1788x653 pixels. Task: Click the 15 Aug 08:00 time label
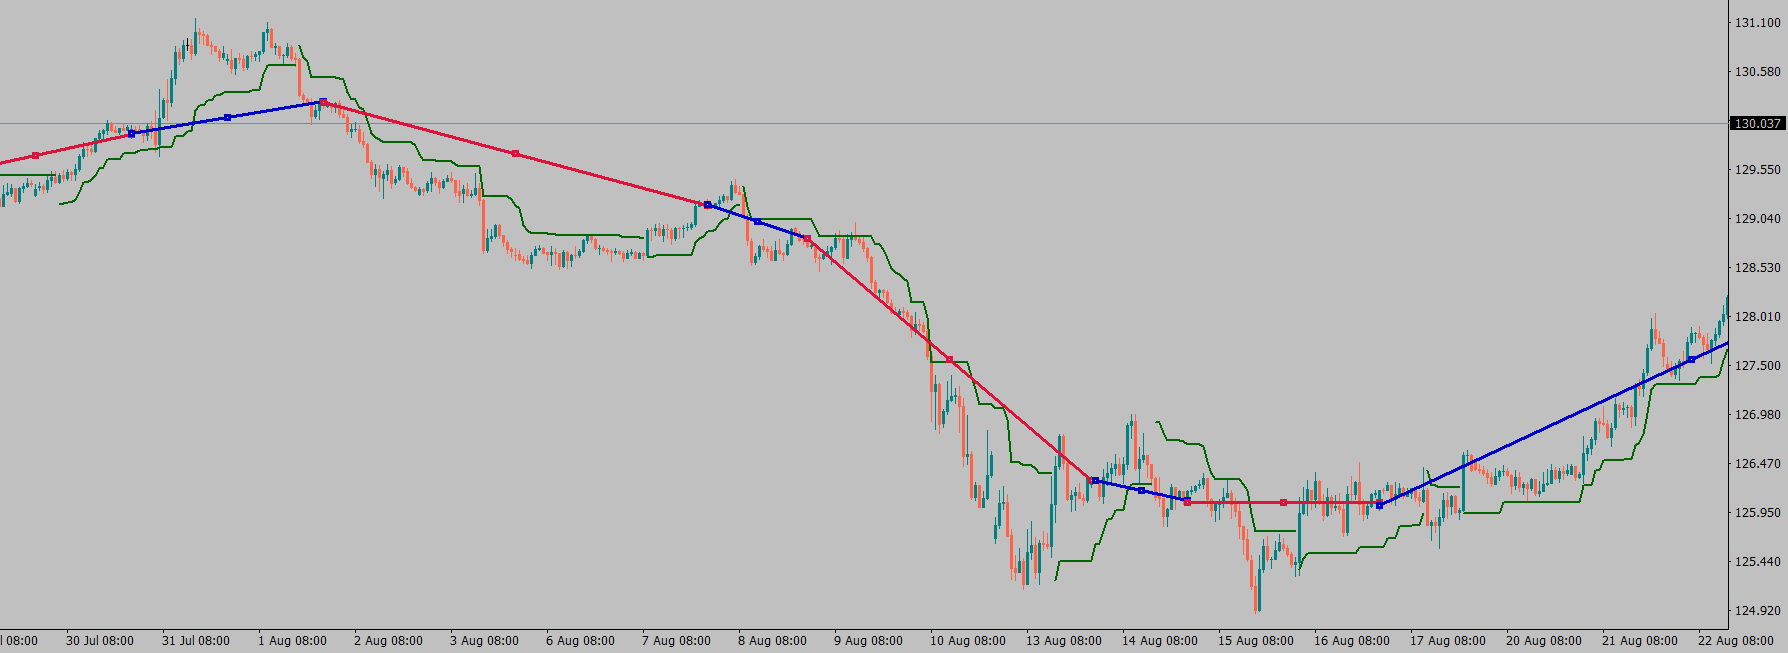point(1256,641)
